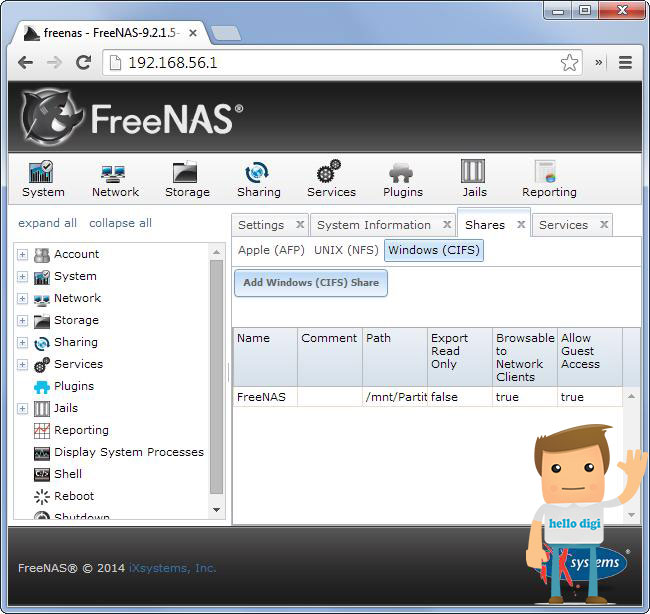This screenshot has width=650, height=614.
Task: Click the sidebar tree scroll down arrow
Action: click(x=216, y=510)
